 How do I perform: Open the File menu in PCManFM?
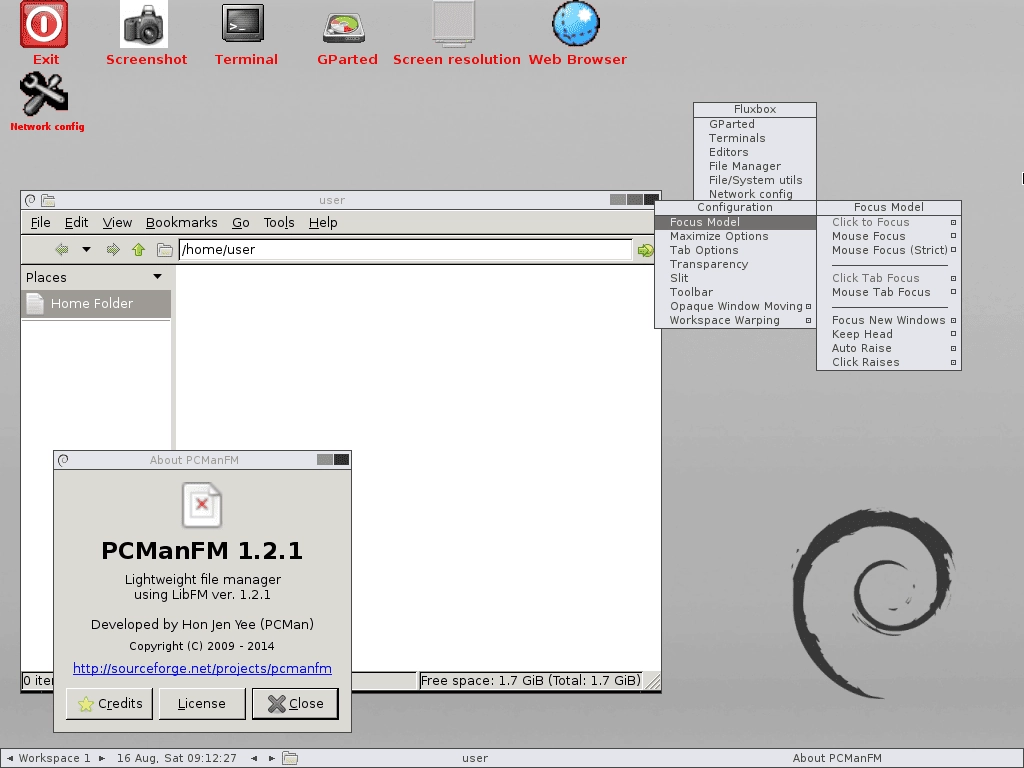40,223
